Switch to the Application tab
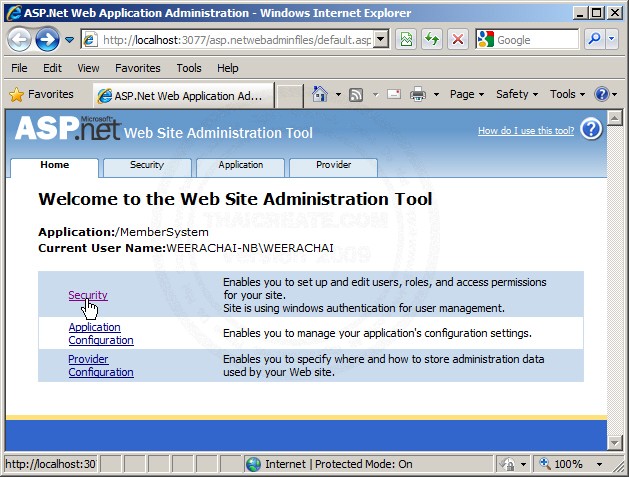The height and width of the screenshot is (477, 629). (240, 166)
